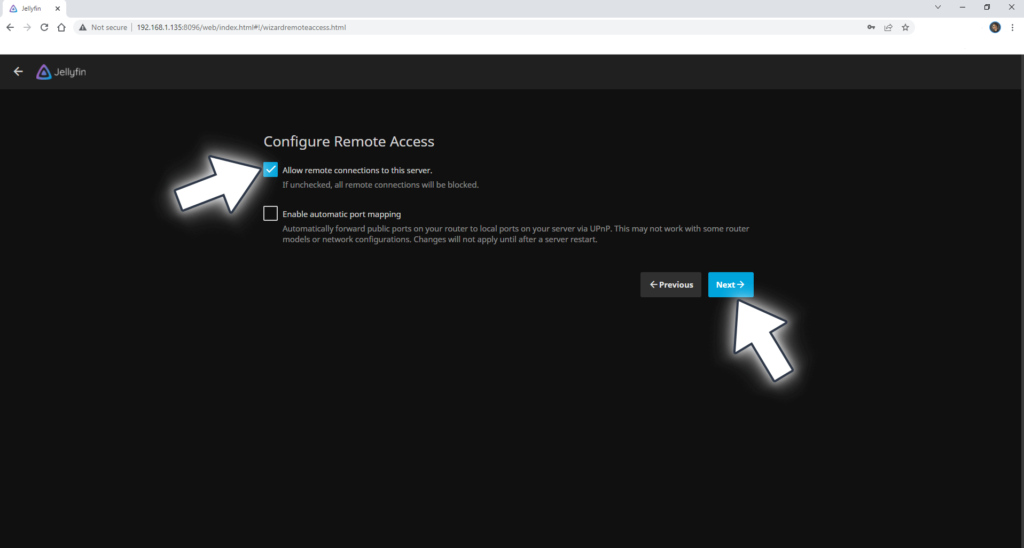The image size is (1024, 548).
Task: Go to the Previous wizard step
Action: [x=671, y=285]
